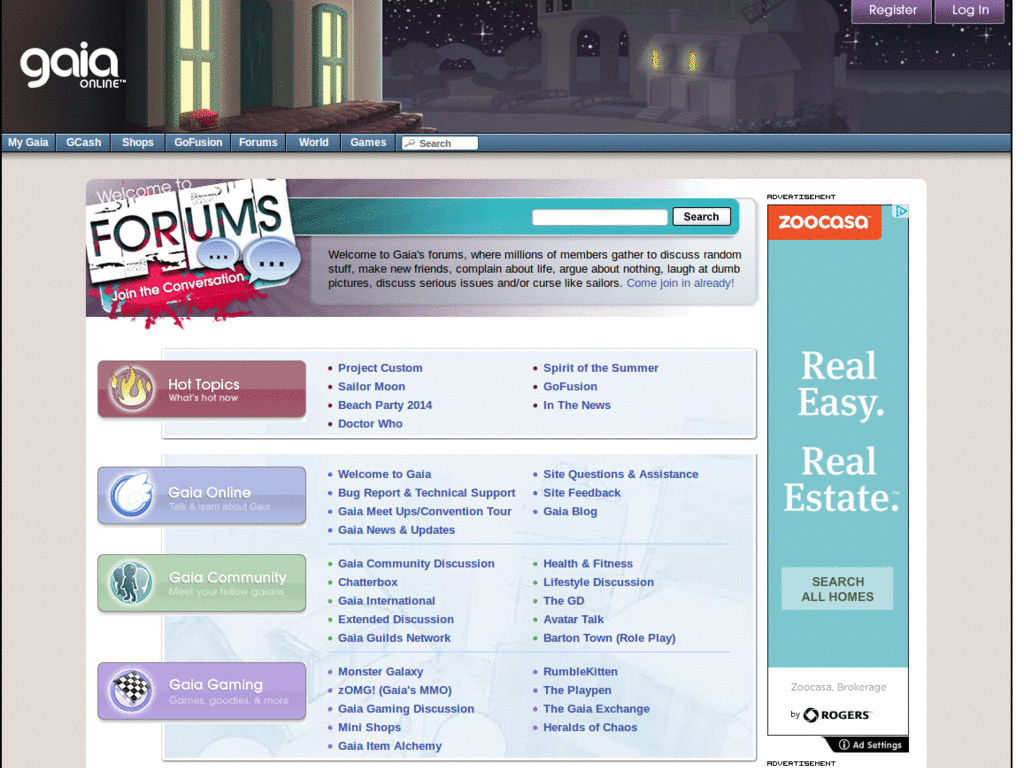Open the Welcome to Gaia forum

pos(385,474)
